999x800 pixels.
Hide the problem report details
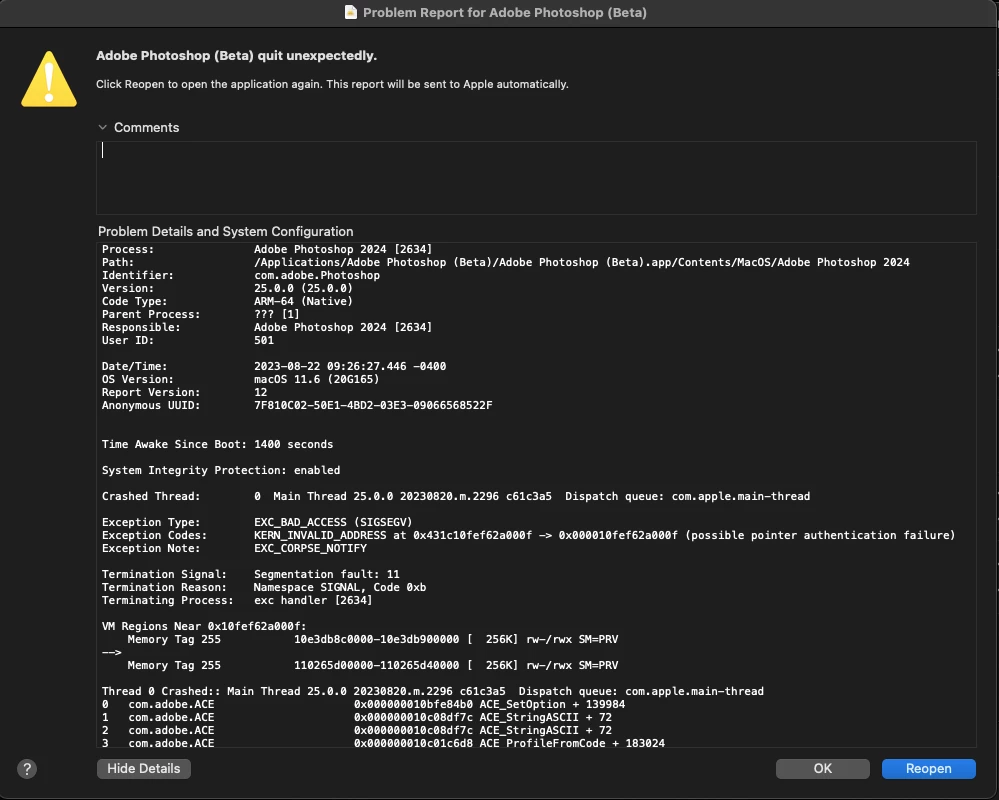(x=143, y=768)
